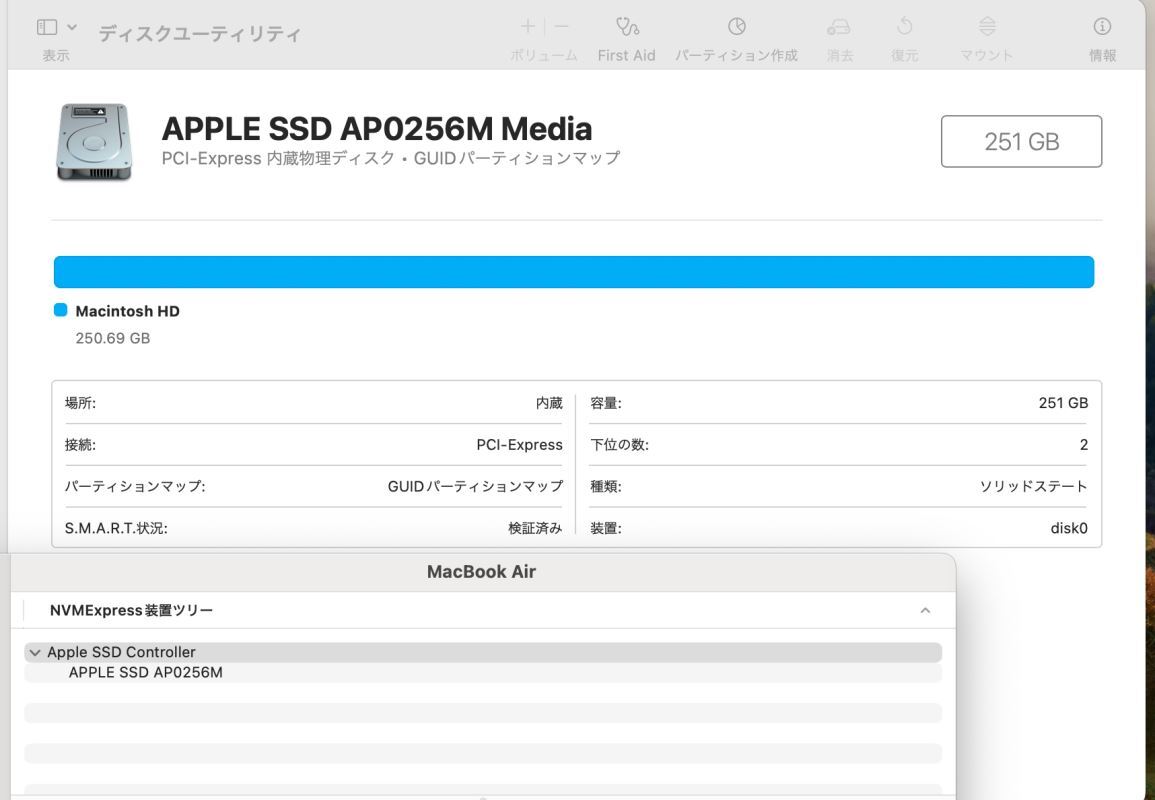Click the minus remove volume button

point(561,27)
